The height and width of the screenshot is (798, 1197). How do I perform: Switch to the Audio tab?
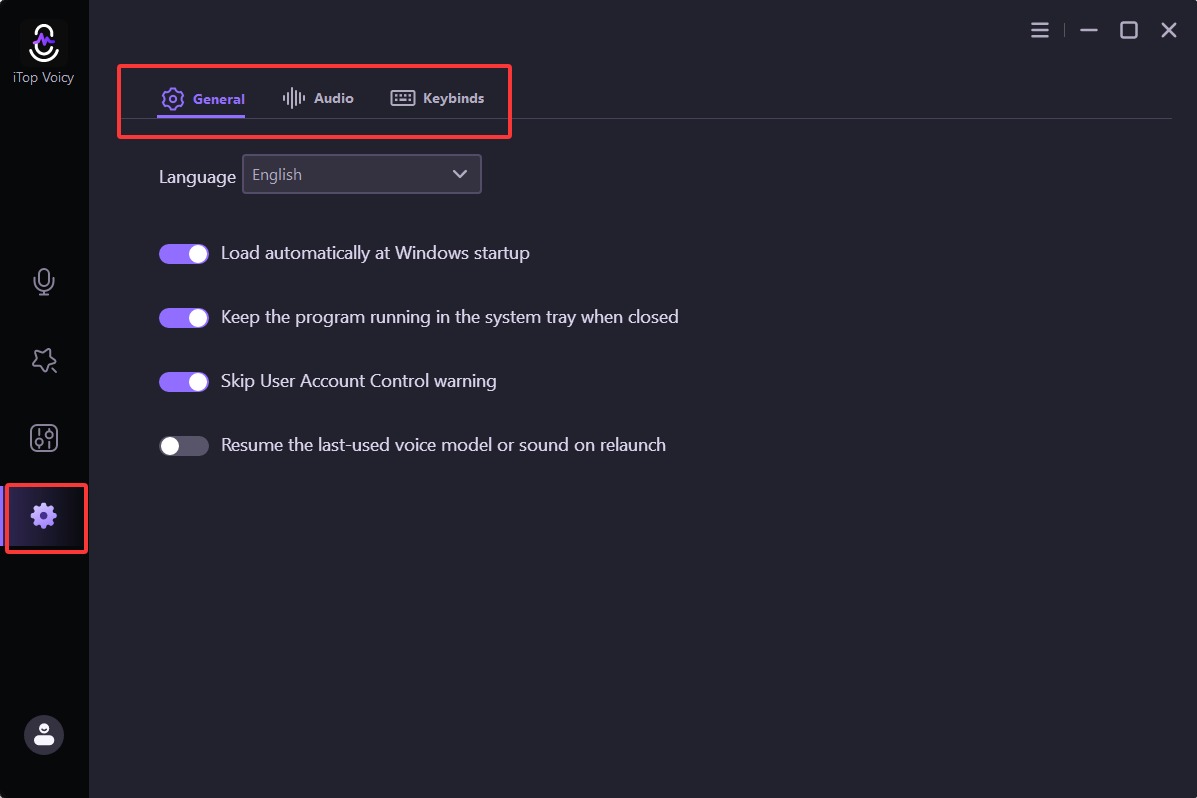pyautogui.click(x=318, y=98)
